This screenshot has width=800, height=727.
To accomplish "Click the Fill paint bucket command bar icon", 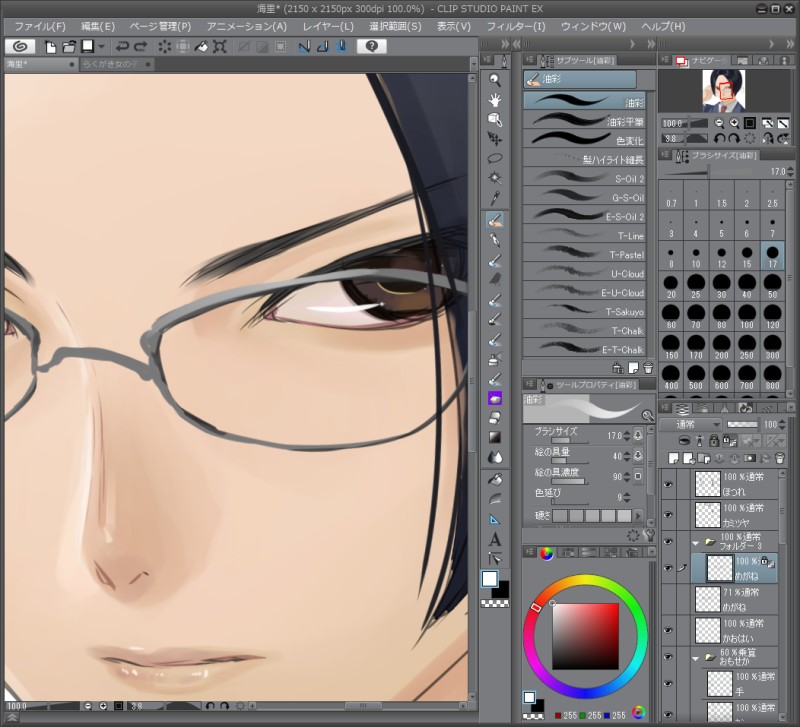I will pos(202,46).
